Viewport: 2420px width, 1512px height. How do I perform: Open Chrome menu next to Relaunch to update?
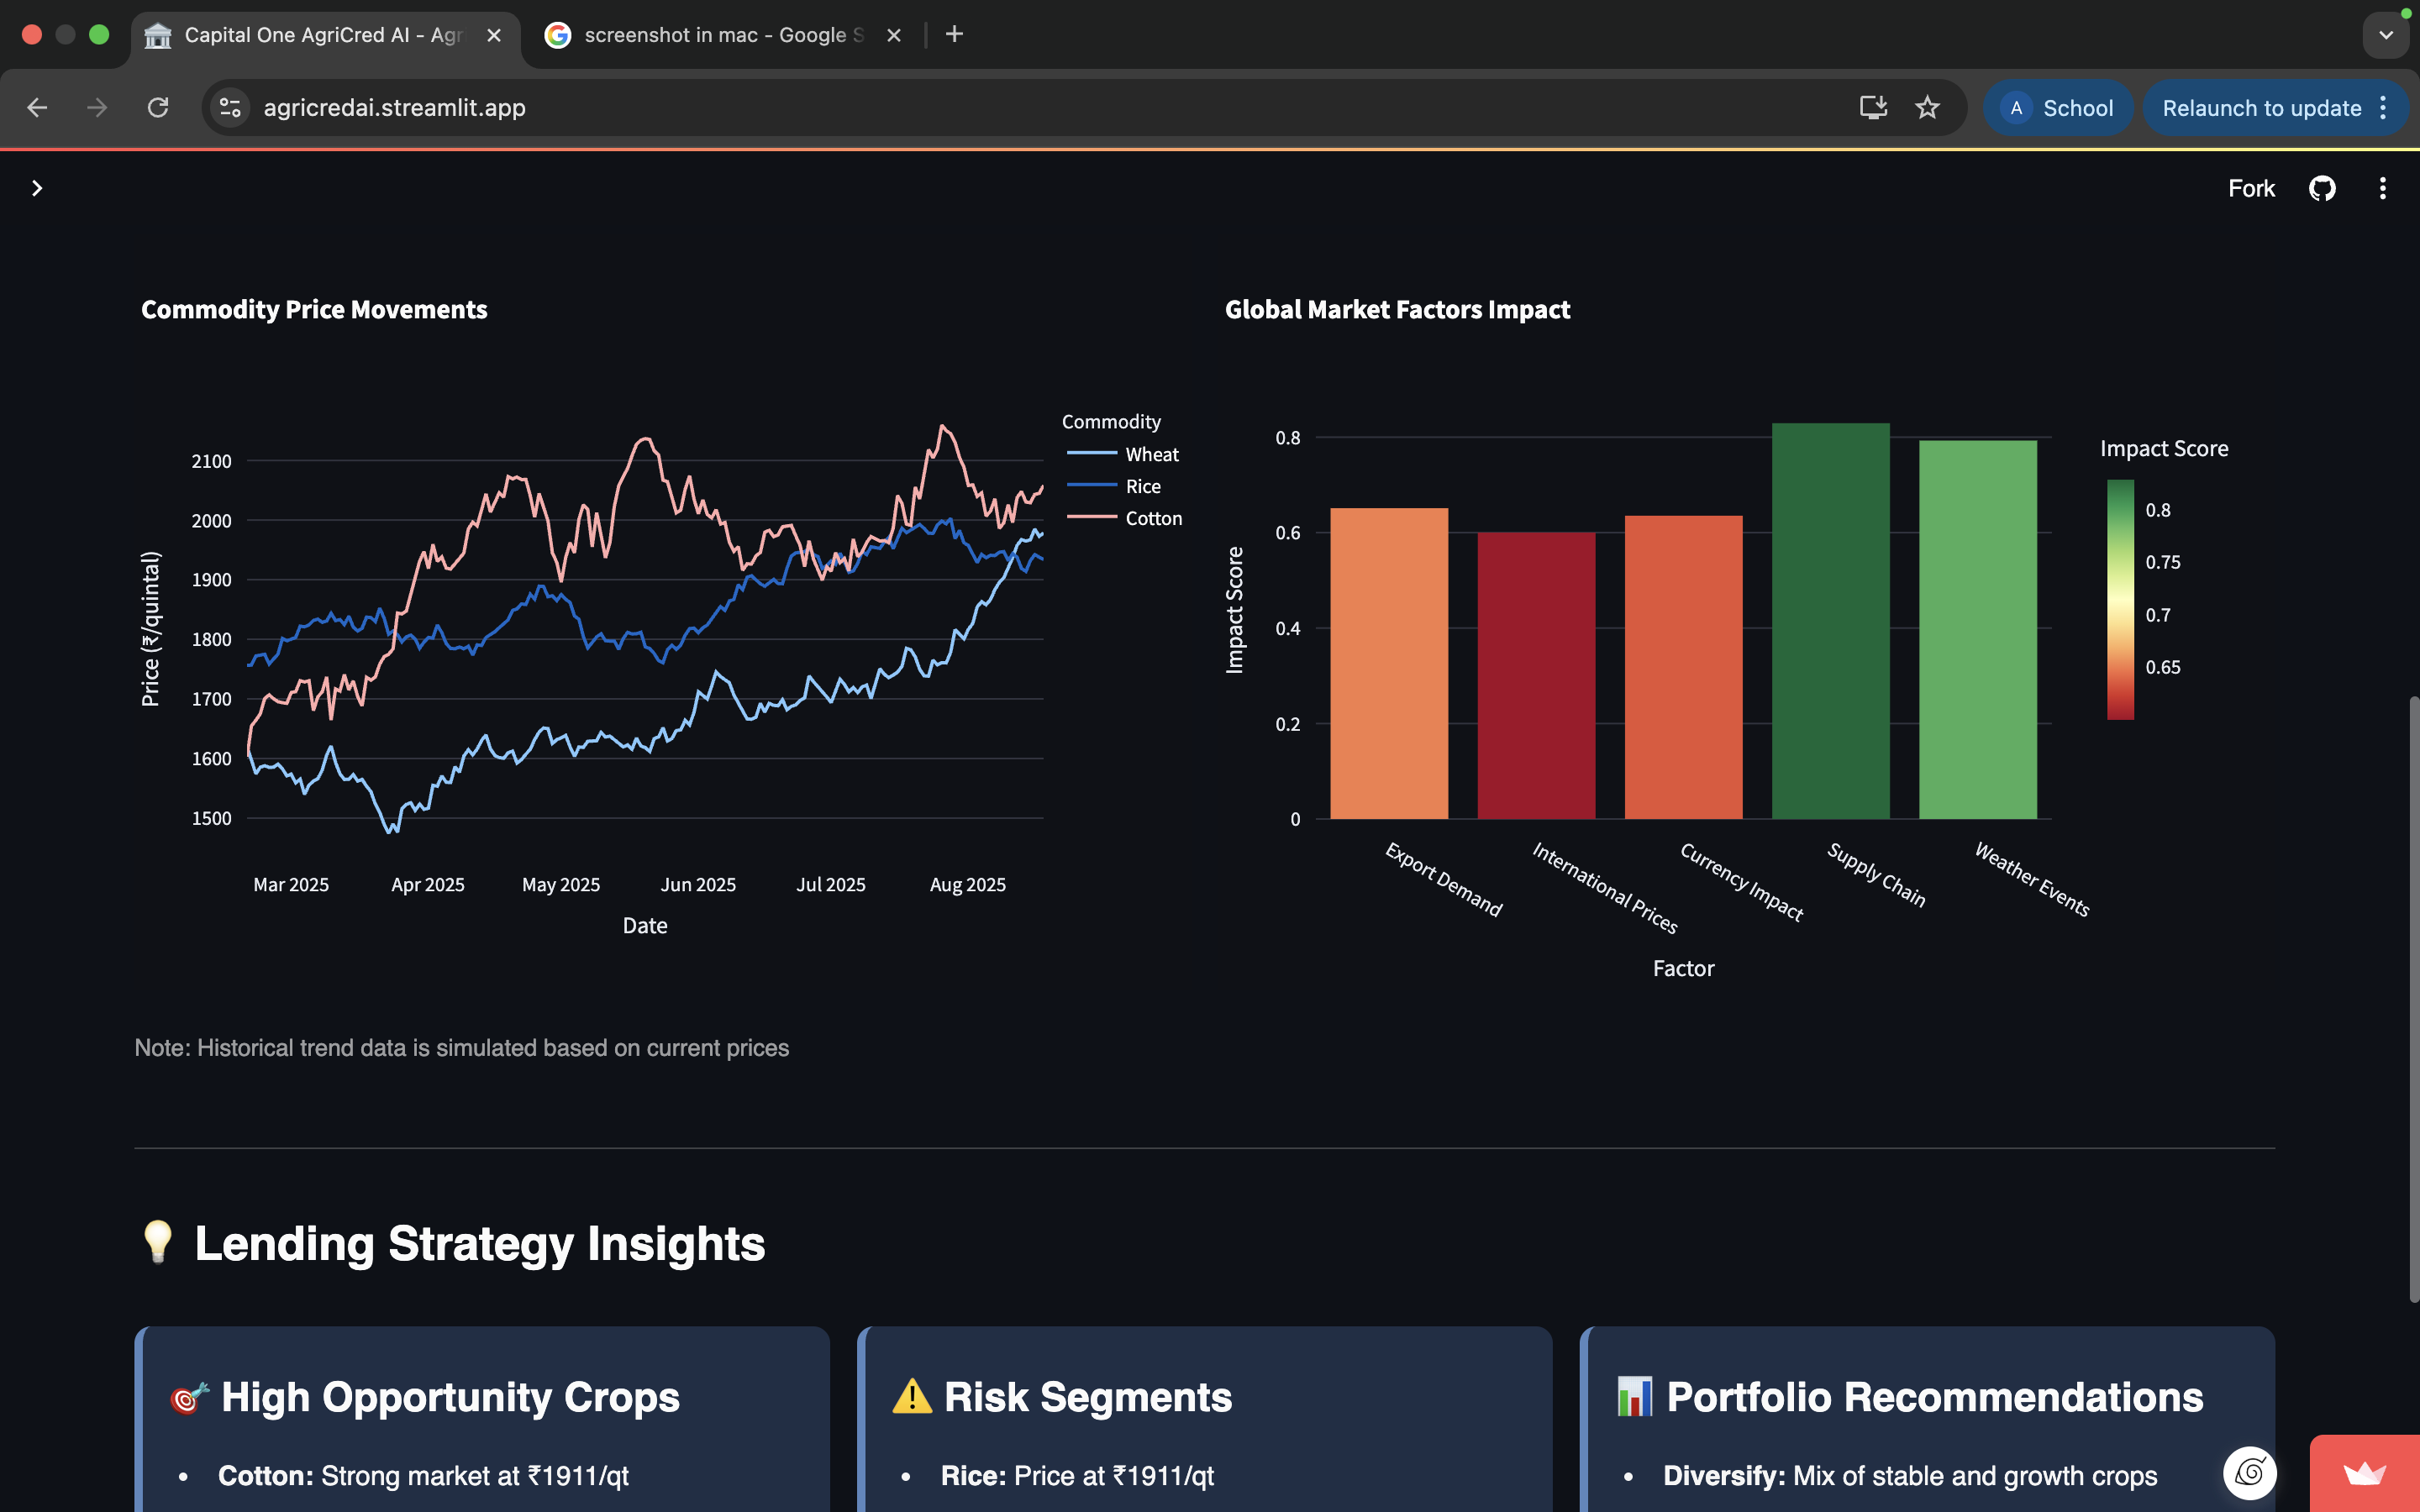(2384, 108)
